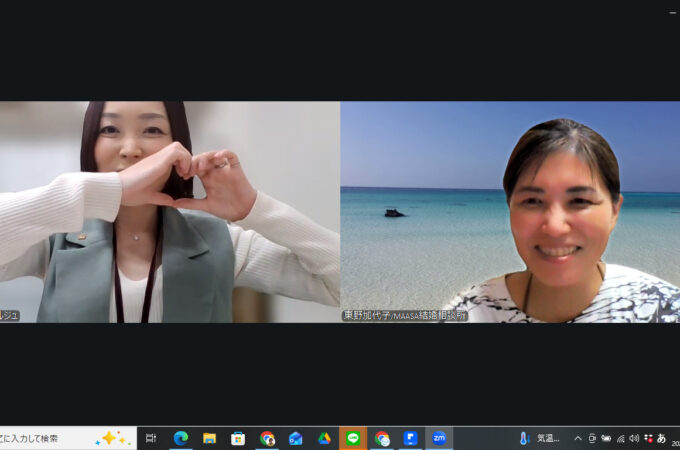Open the Mail app in the taskbar
This screenshot has width=680, height=450.
(x=296, y=438)
